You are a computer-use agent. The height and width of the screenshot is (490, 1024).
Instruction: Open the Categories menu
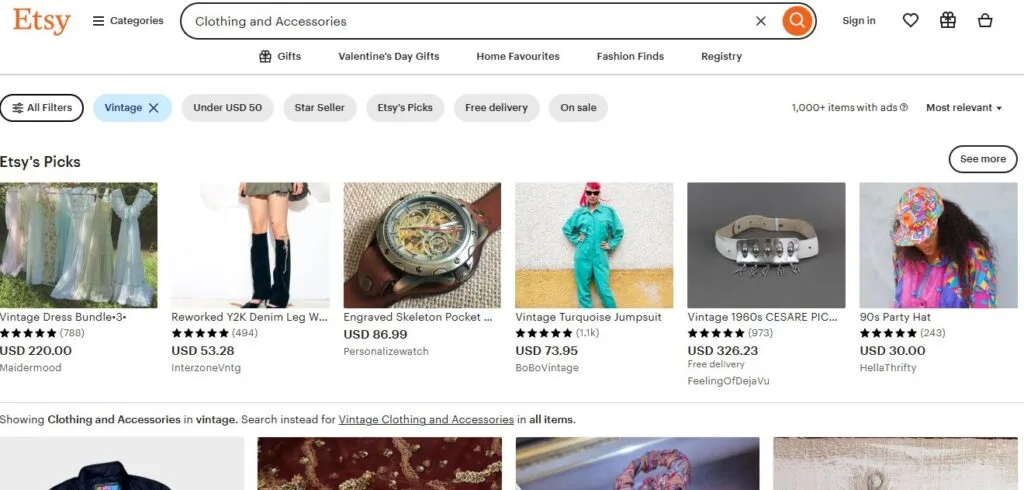pos(128,21)
